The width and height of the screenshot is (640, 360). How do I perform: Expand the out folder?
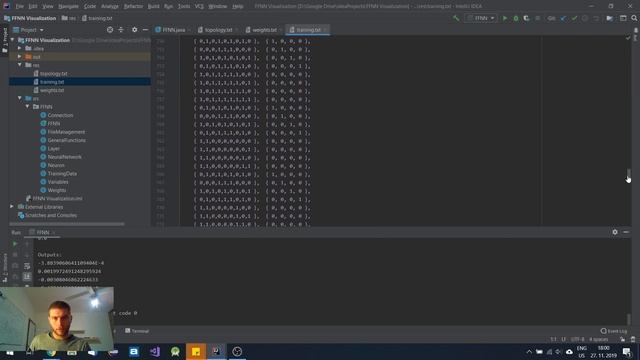[x=20, y=57]
